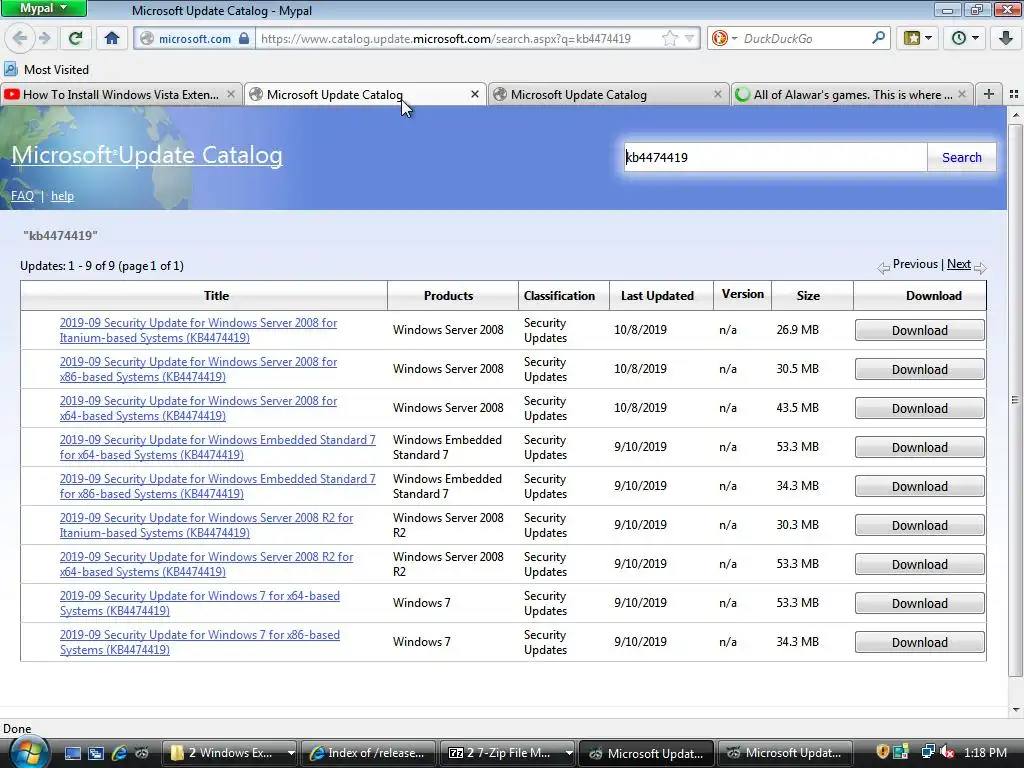The width and height of the screenshot is (1024, 768).
Task: Reload the page with the refresh icon
Action: (75, 38)
